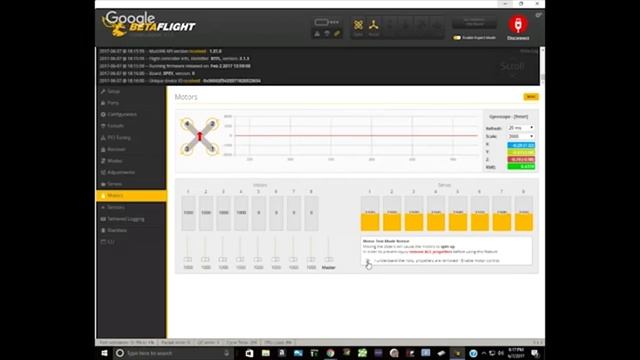The width and height of the screenshot is (640, 360).
Task: Check 'I understand the risks' motor control box
Action: point(367,260)
